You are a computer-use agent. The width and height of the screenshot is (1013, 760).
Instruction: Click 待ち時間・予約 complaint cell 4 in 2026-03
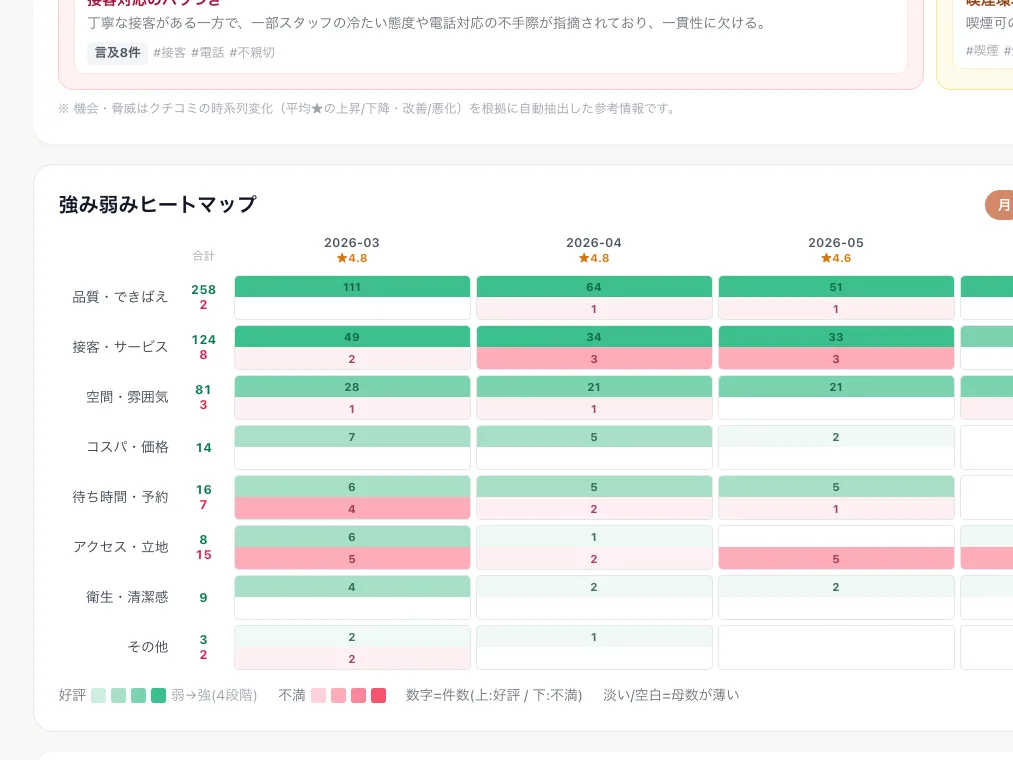pyautogui.click(x=352, y=509)
